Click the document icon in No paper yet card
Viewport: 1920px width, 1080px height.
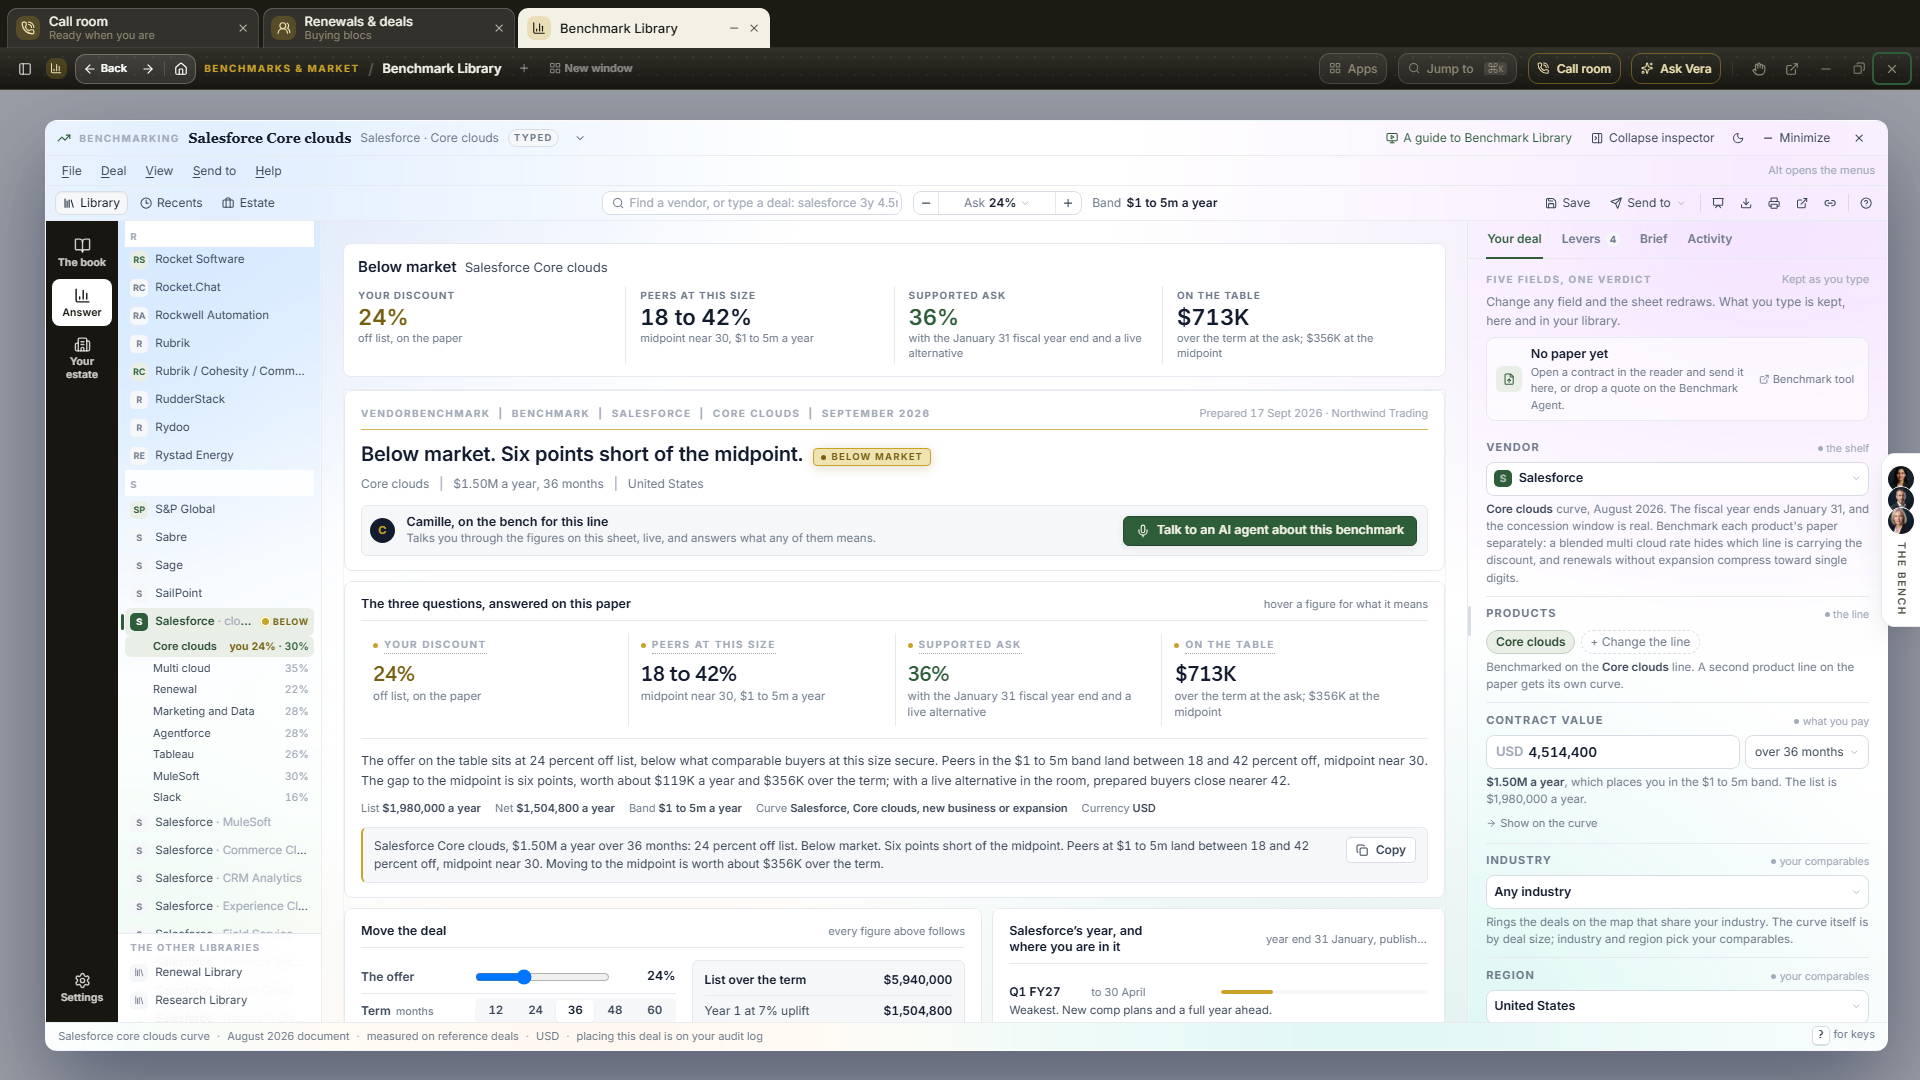pos(1509,379)
